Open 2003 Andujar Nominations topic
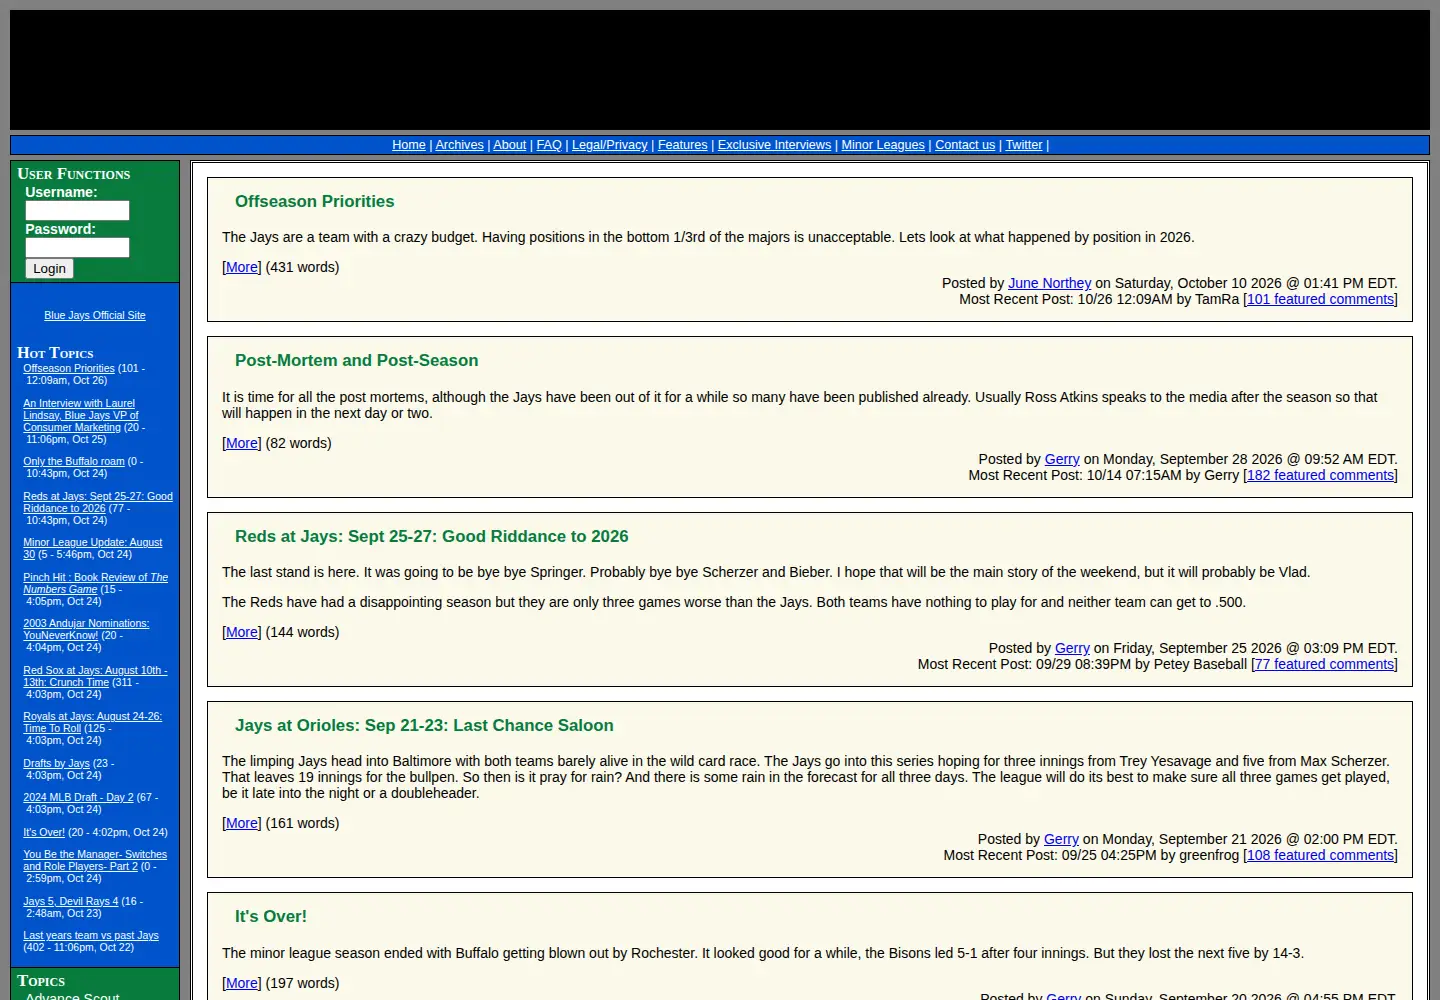This screenshot has width=1440, height=1000. point(86,629)
